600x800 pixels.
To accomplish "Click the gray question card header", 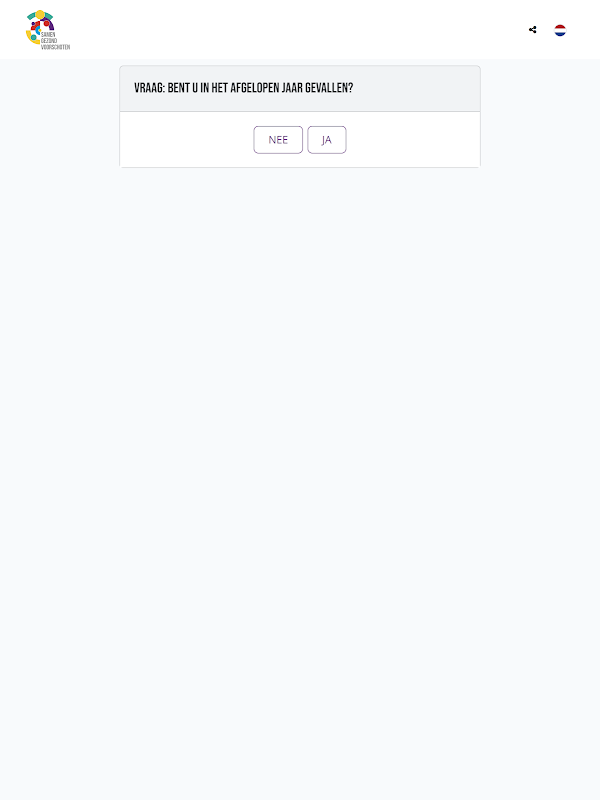I will [x=300, y=88].
